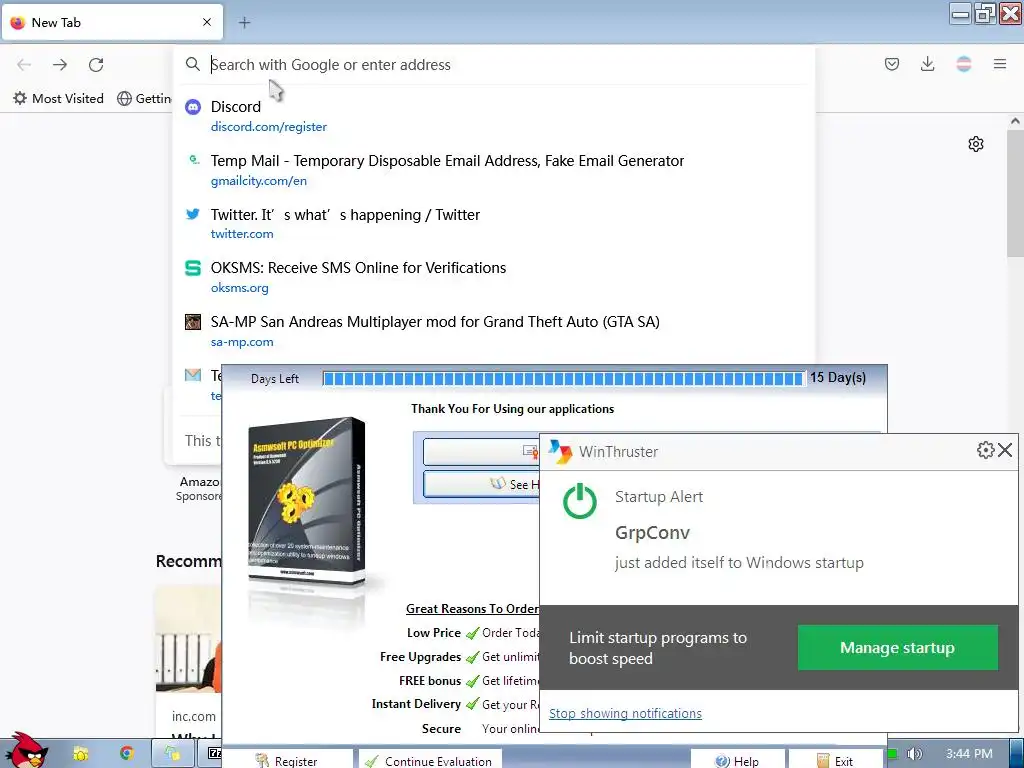Choose the Discord suggestion
This screenshot has height=768, width=1024.
click(x=494, y=116)
